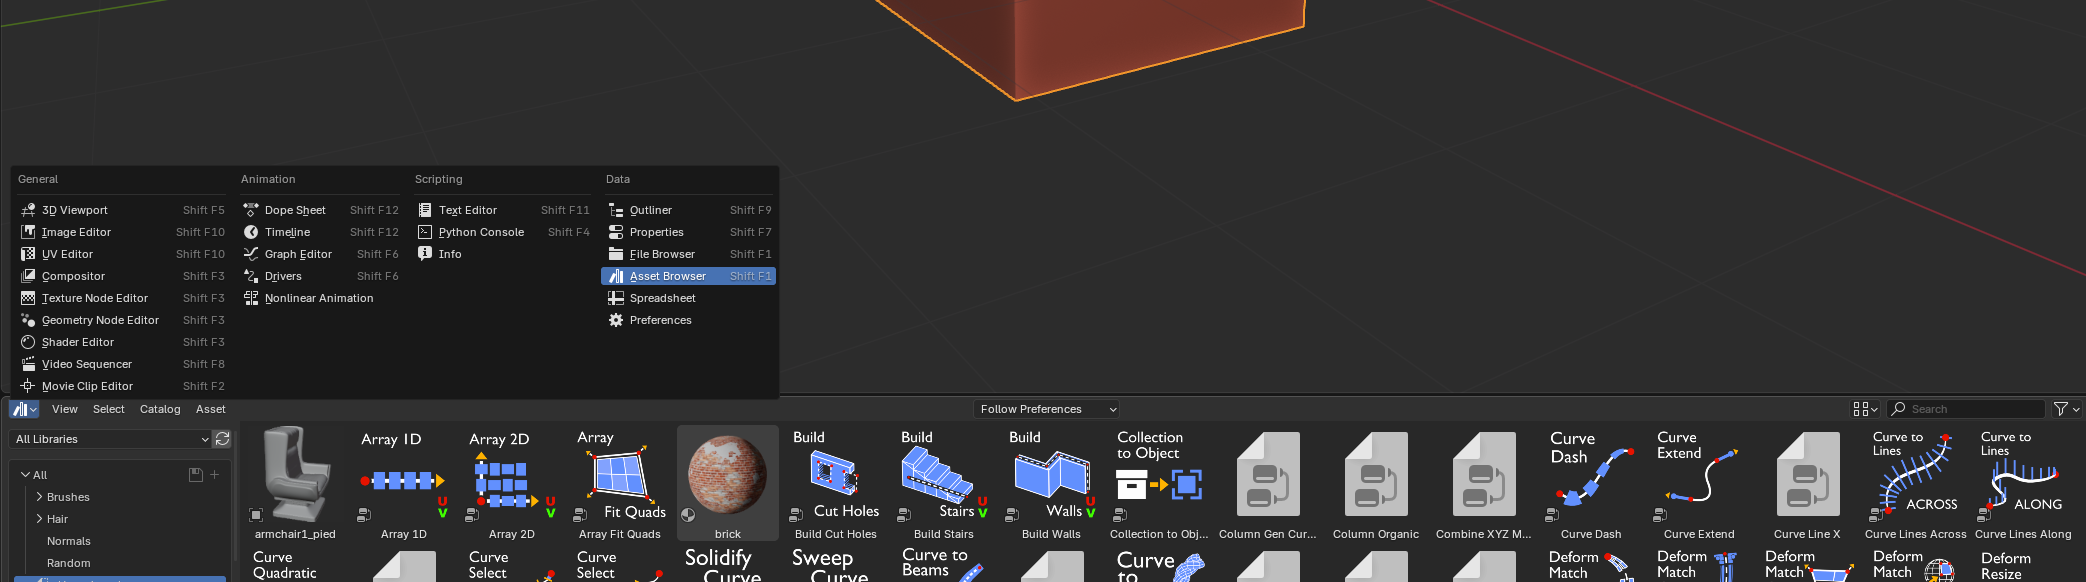Open the editor type dropdown button
The height and width of the screenshot is (582, 2086).
24,409
